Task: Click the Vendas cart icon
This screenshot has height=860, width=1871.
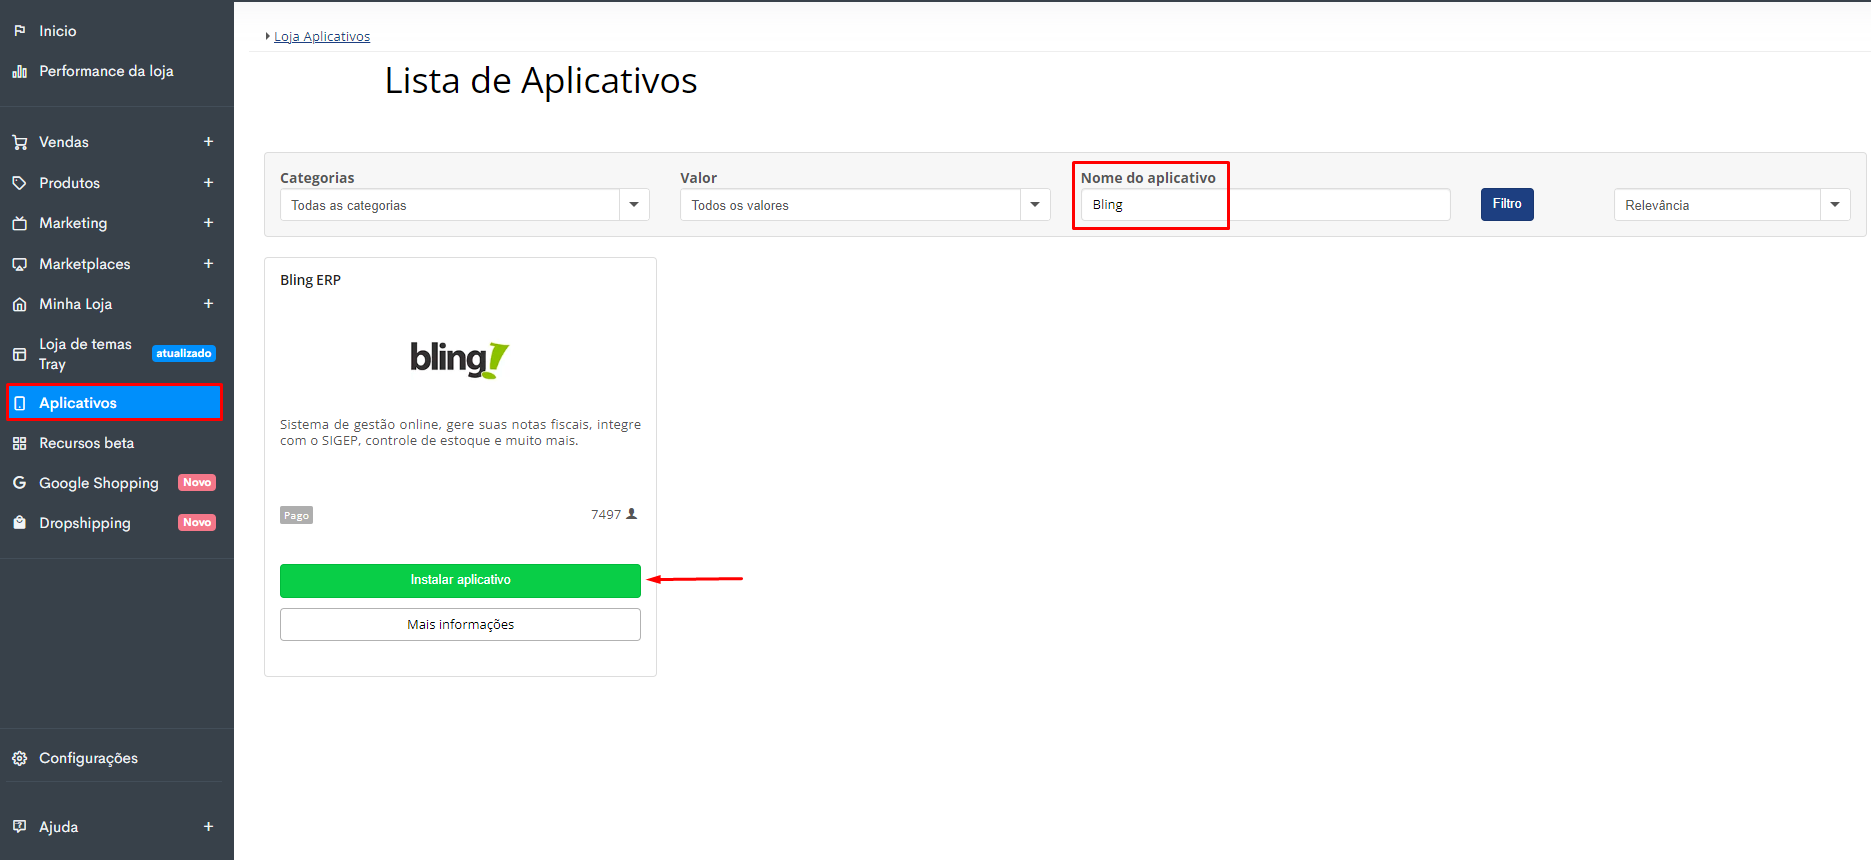Action: tap(19, 142)
